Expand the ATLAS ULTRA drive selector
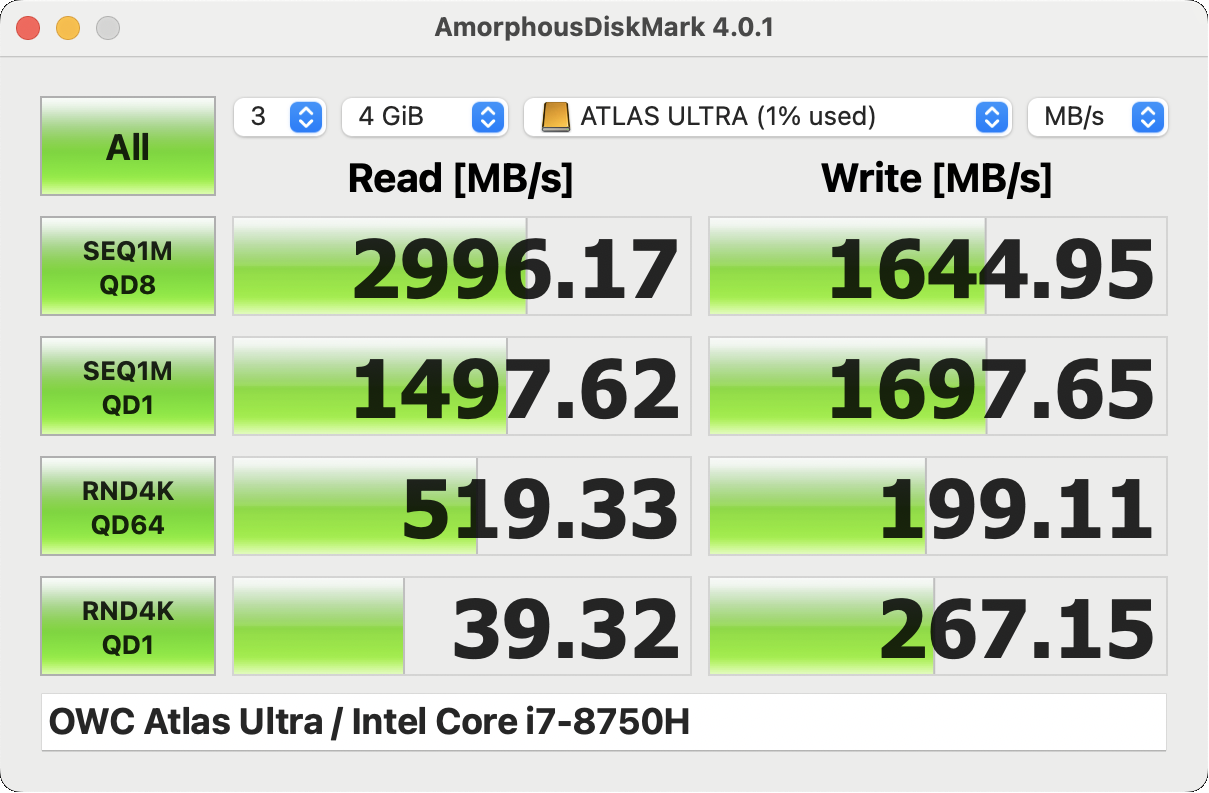 coord(766,117)
